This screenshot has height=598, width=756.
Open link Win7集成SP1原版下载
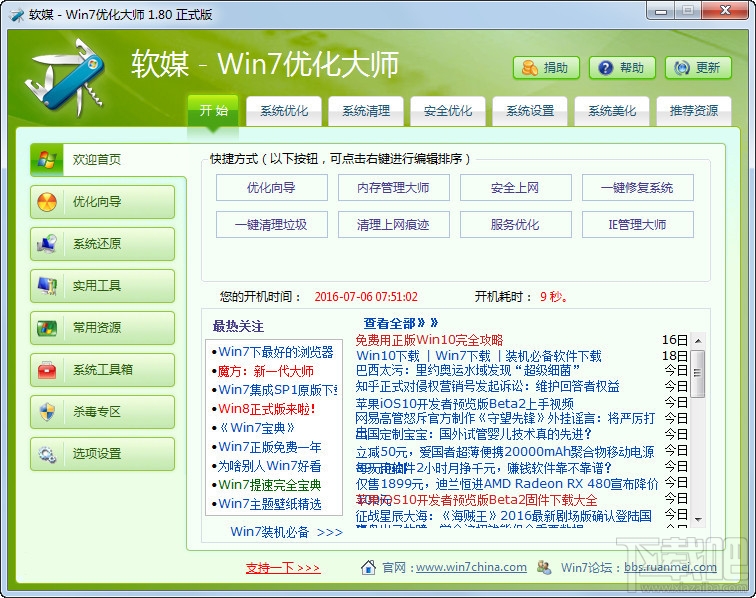(278, 390)
